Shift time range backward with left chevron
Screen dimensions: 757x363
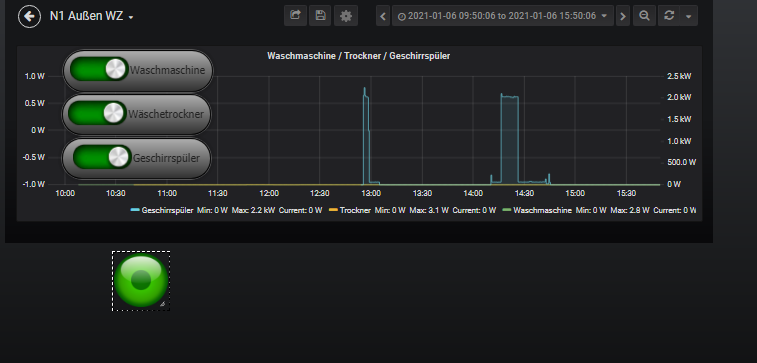pyautogui.click(x=383, y=16)
